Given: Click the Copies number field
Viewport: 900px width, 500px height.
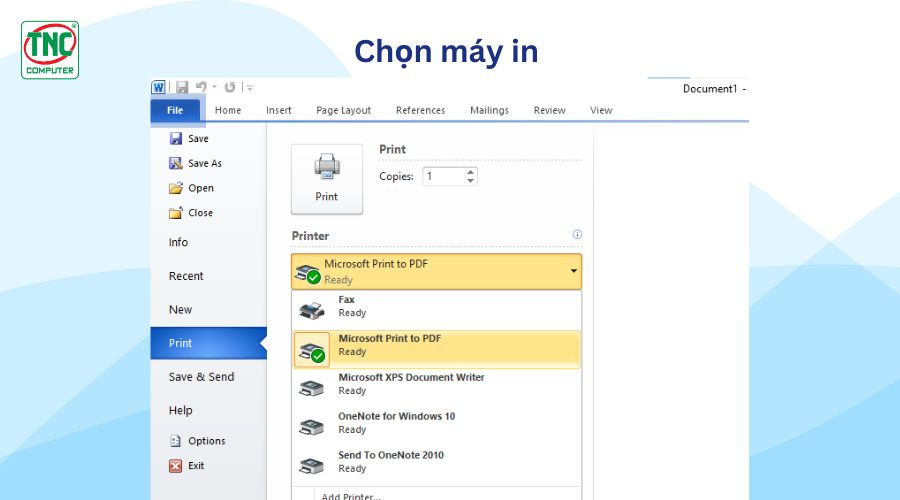Looking at the screenshot, I should 443,176.
